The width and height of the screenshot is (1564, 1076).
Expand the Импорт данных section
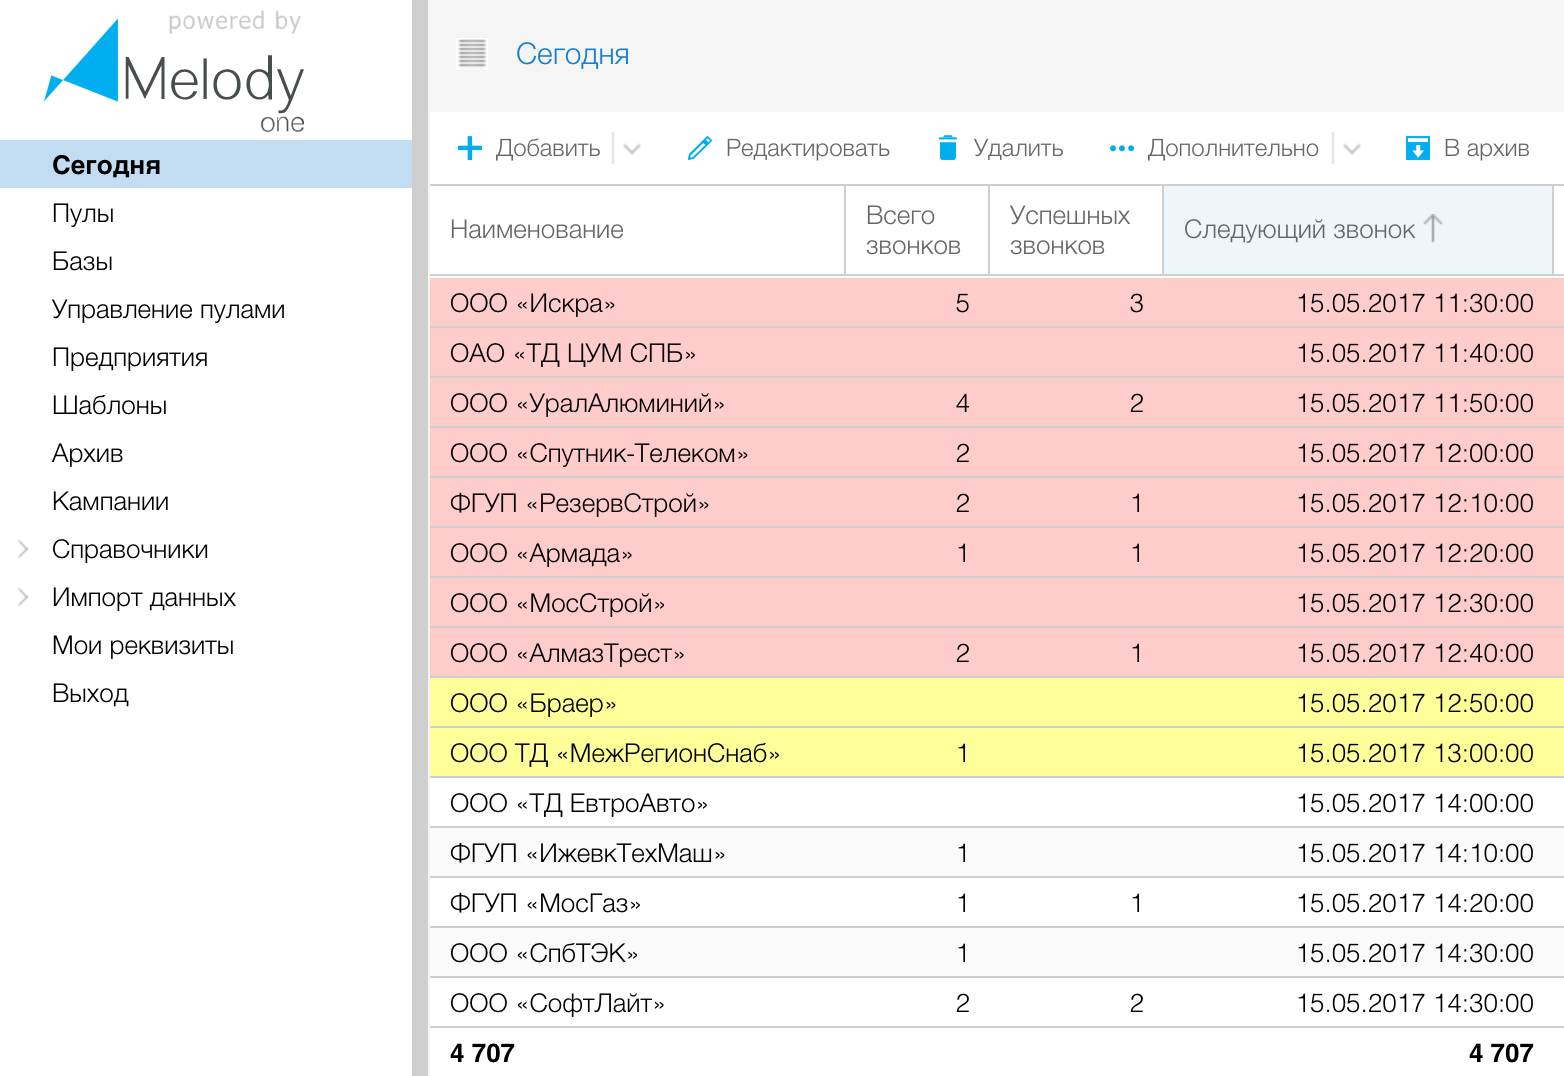coord(23,597)
